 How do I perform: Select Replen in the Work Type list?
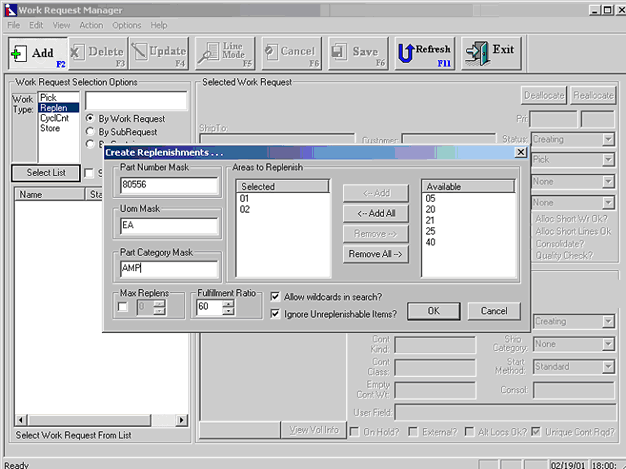[59, 108]
